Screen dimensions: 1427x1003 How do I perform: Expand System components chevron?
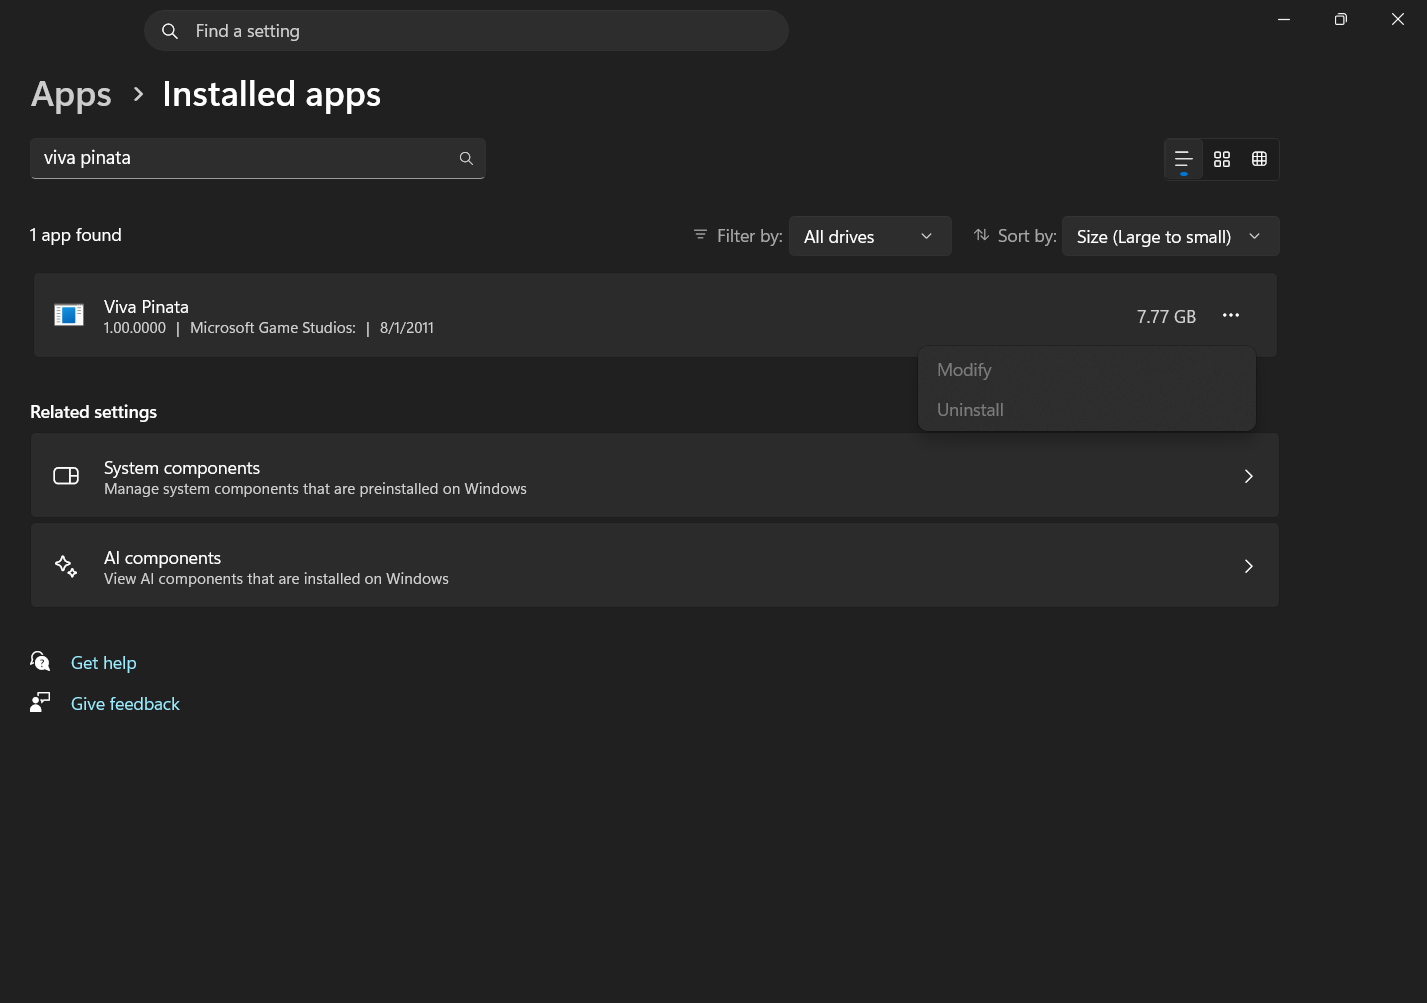coord(1248,476)
